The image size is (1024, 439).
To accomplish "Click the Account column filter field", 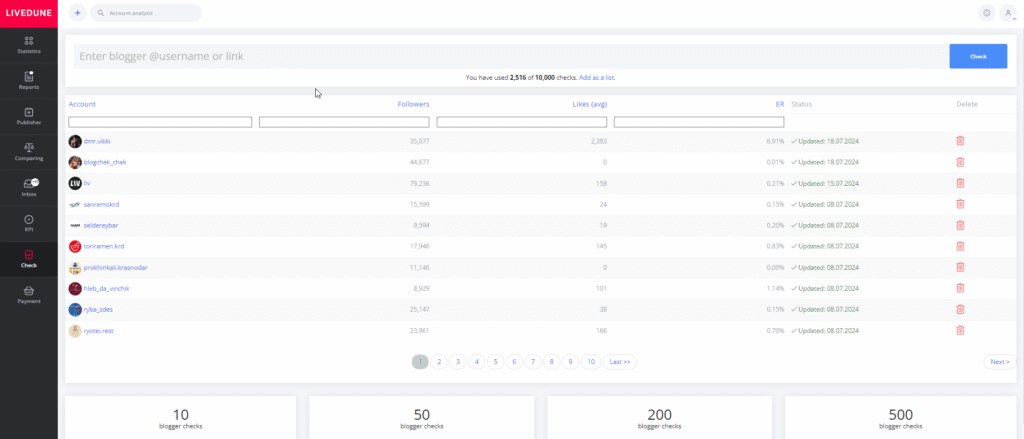I will point(160,122).
